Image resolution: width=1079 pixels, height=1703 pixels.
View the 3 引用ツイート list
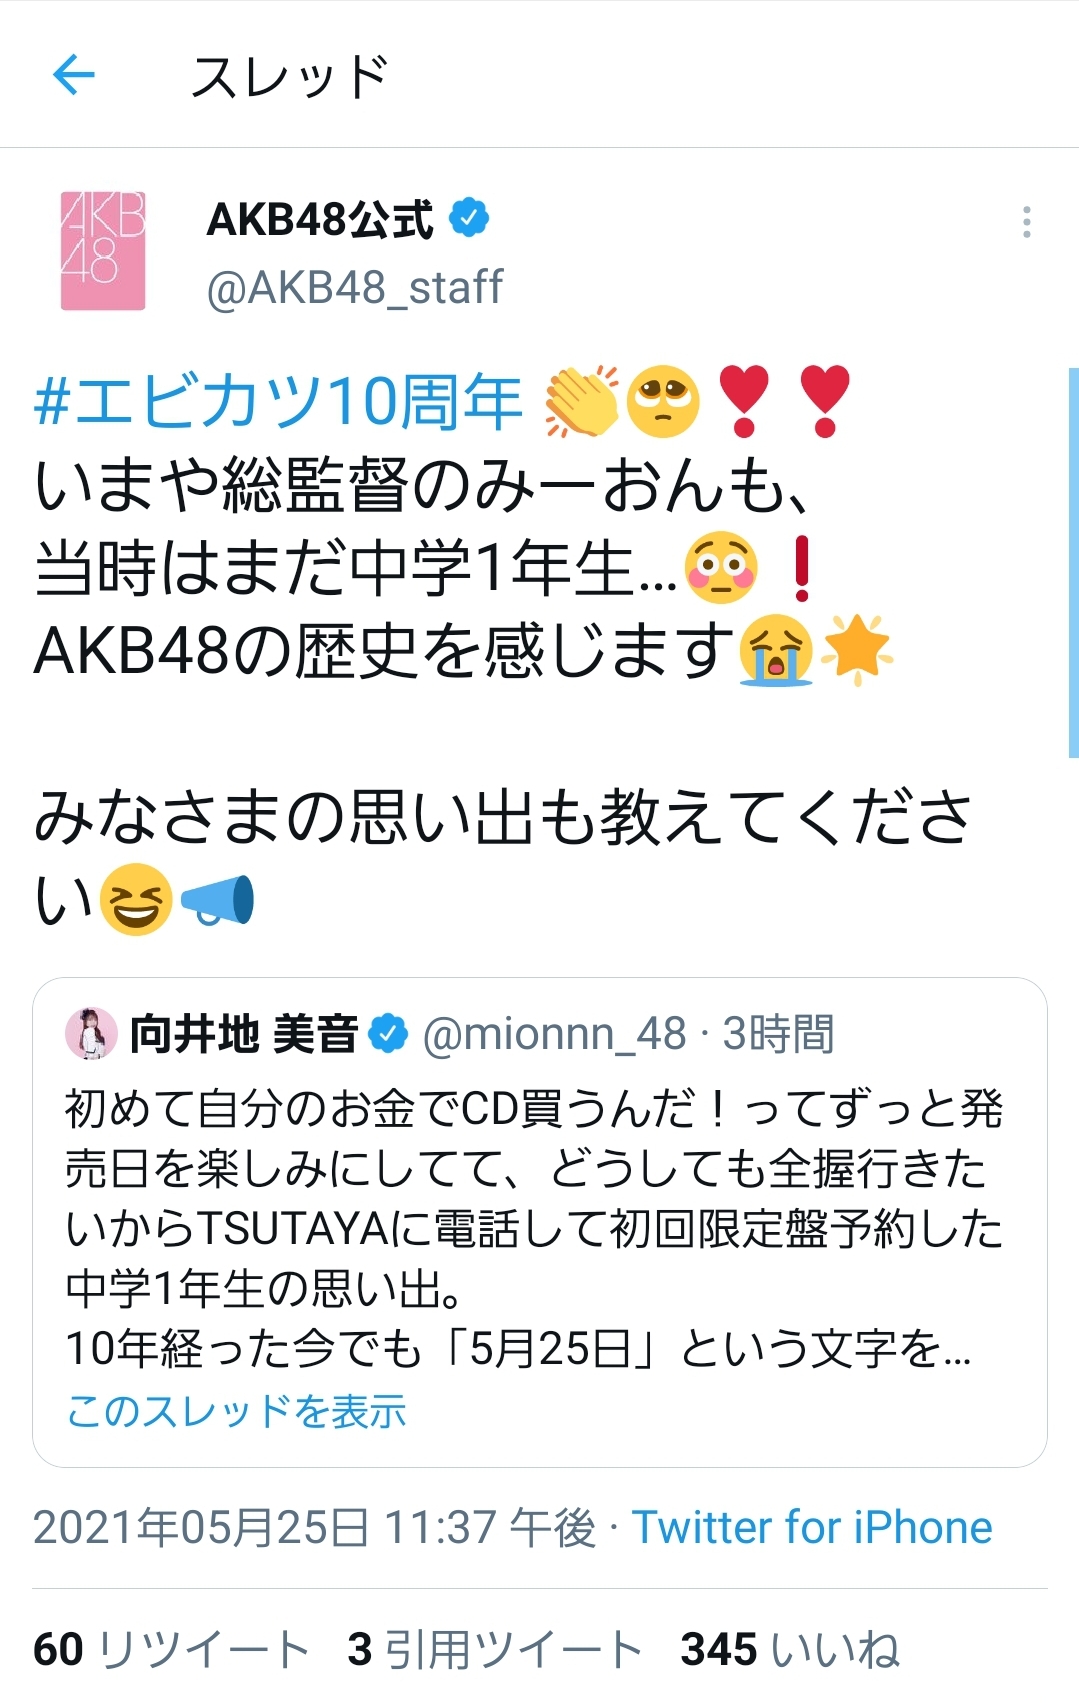pyautogui.click(x=494, y=1649)
